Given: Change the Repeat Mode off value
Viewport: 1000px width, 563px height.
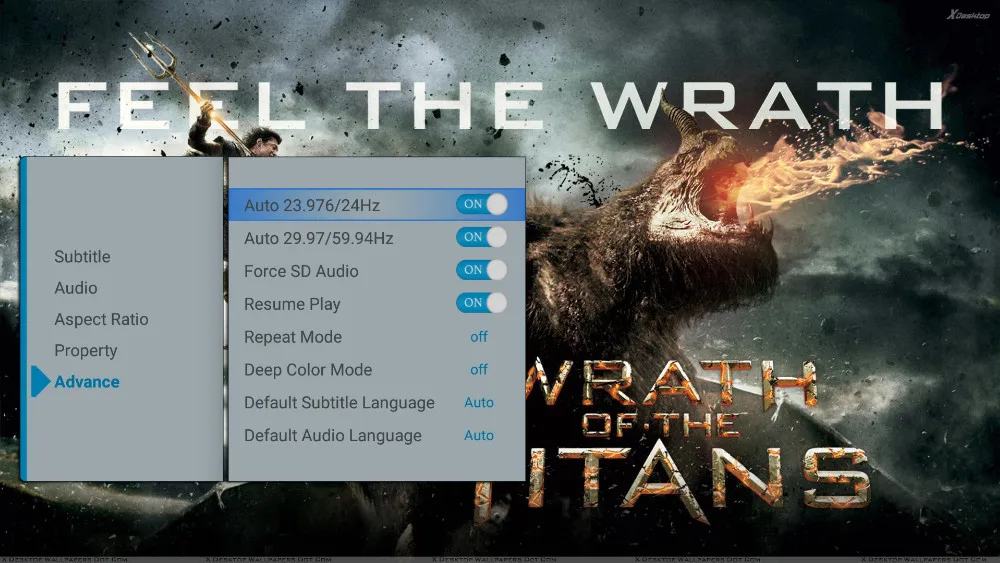Looking at the screenshot, I should pos(479,337).
